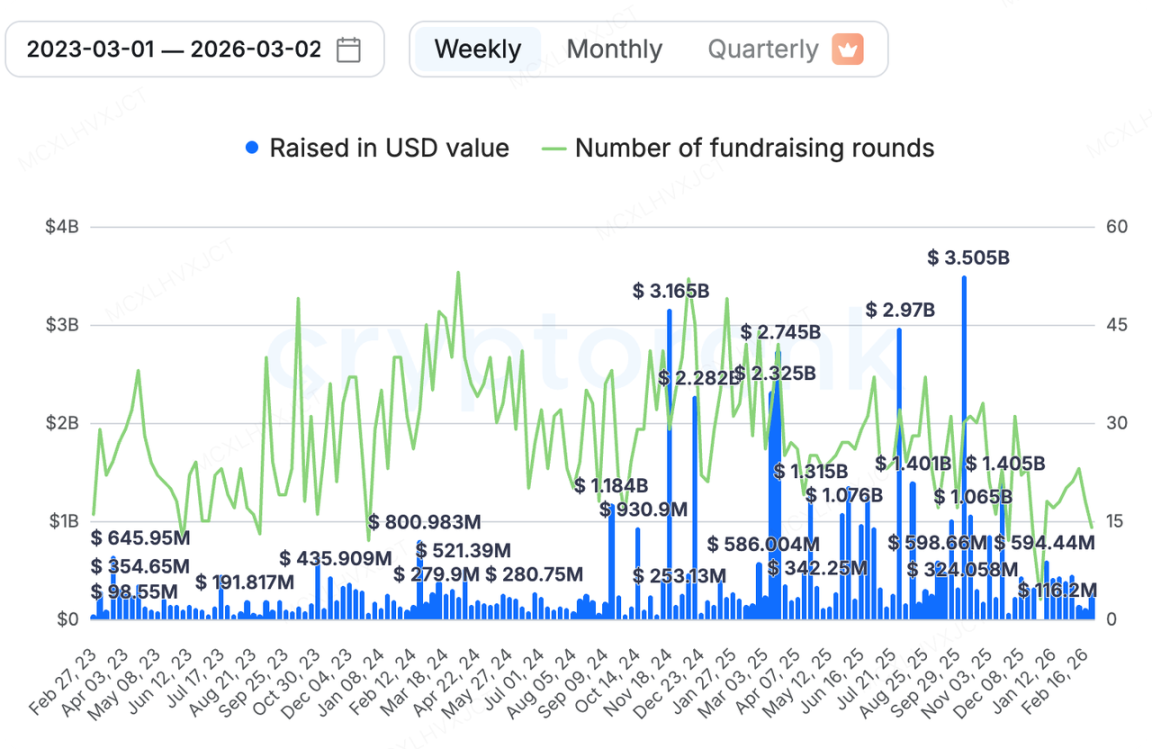
Task: Click the $4B y-axis tick label
Action: tap(61, 227)
